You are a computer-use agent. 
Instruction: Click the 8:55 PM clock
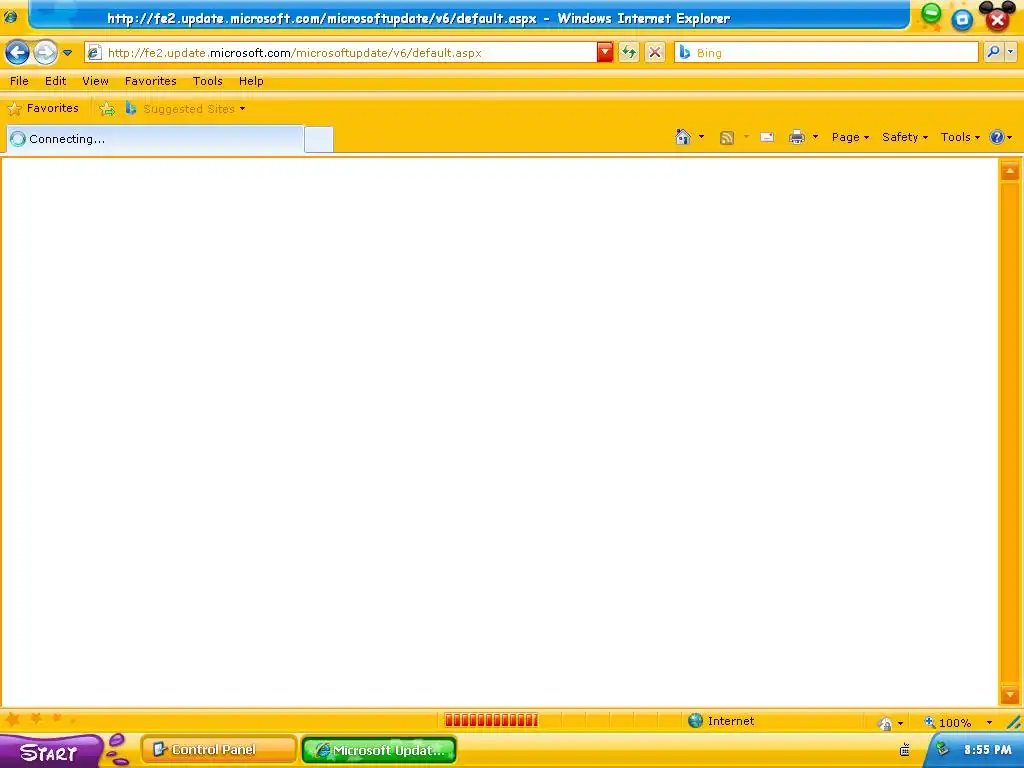pos(987,750)
